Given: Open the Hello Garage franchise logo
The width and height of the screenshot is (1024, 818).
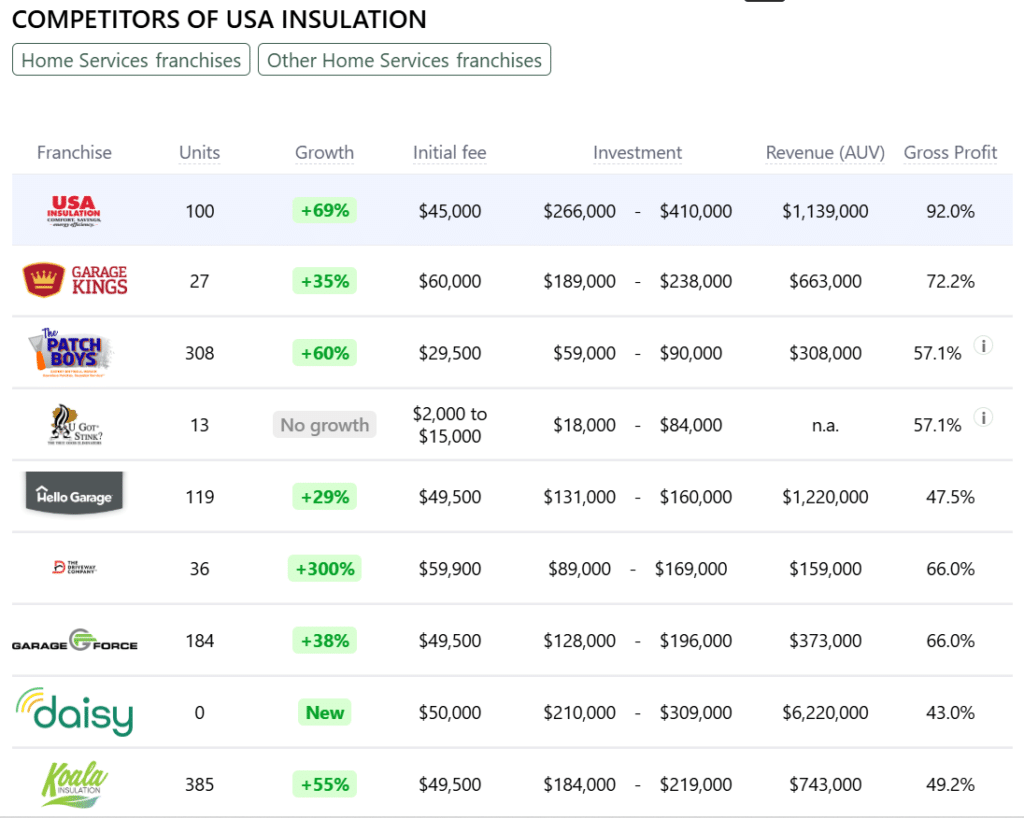Looking at the screenshot, I should pos(74,493).
